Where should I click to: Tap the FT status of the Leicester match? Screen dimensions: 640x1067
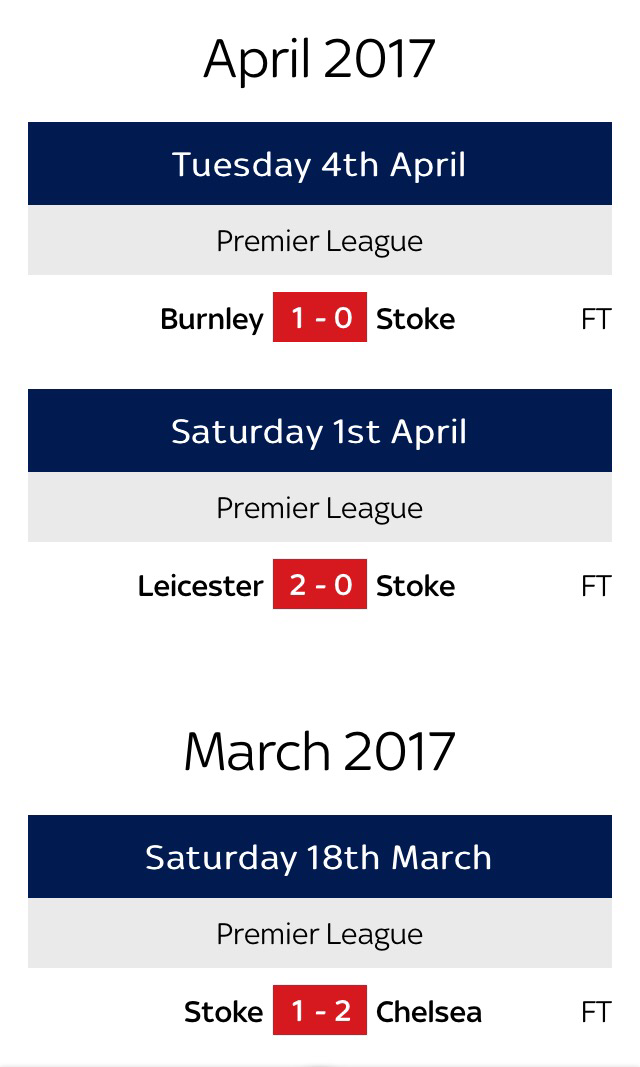(595, 586)
